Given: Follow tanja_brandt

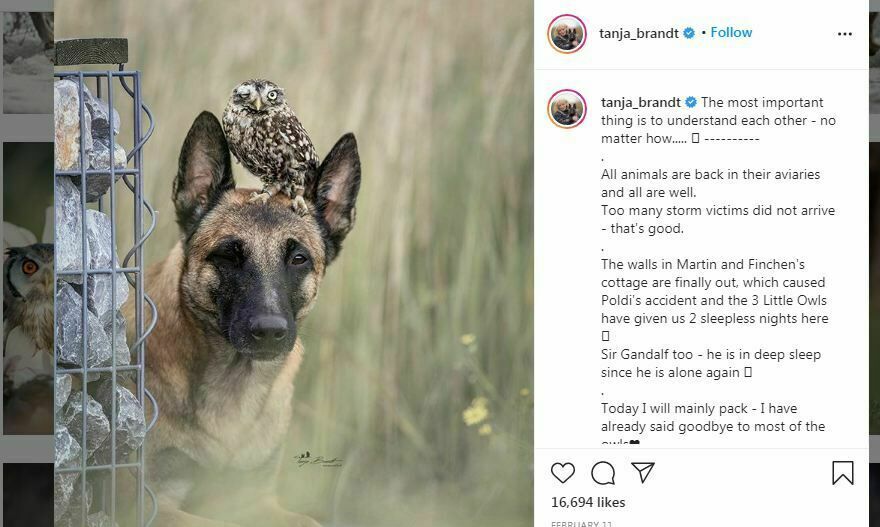Looking at the screenshot, I should point(731,32).
